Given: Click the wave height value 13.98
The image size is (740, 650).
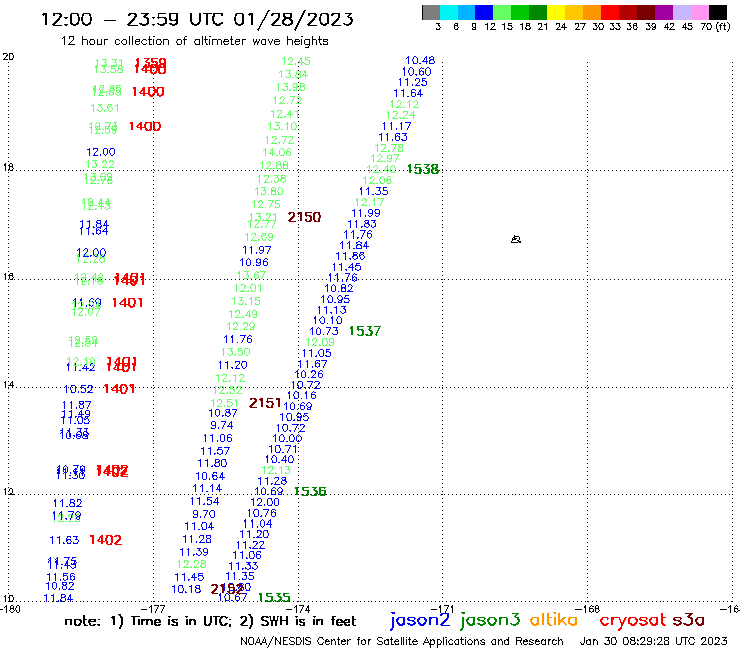Looking at the screenshot, I should pyautogui.click(x=291, y=87).
